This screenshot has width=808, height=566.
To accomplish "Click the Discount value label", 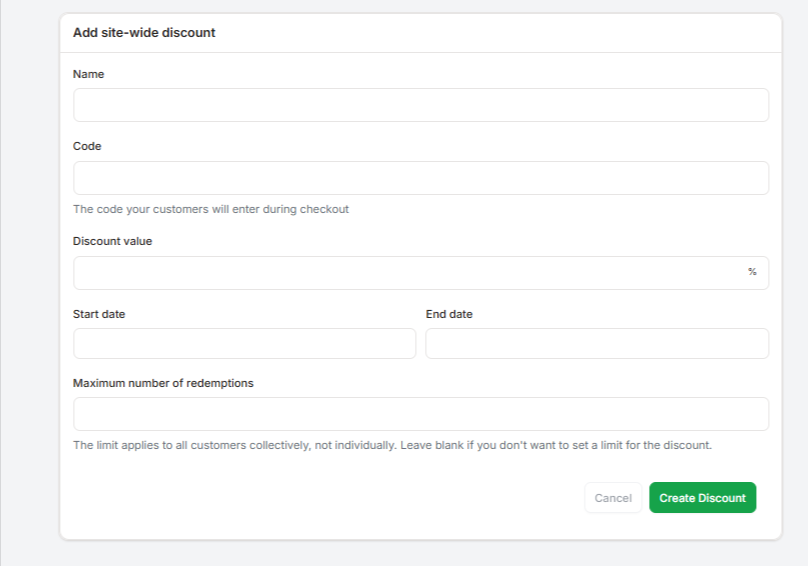I will tap(112, 241).
